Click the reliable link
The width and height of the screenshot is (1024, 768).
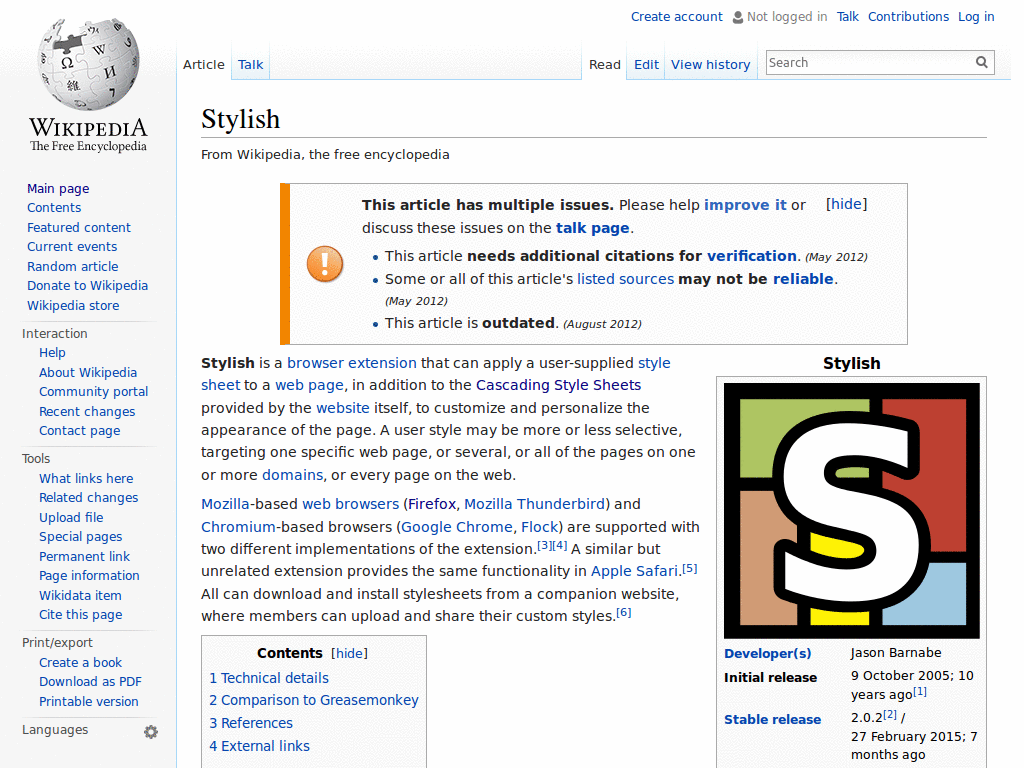click(x=803, y=279)
